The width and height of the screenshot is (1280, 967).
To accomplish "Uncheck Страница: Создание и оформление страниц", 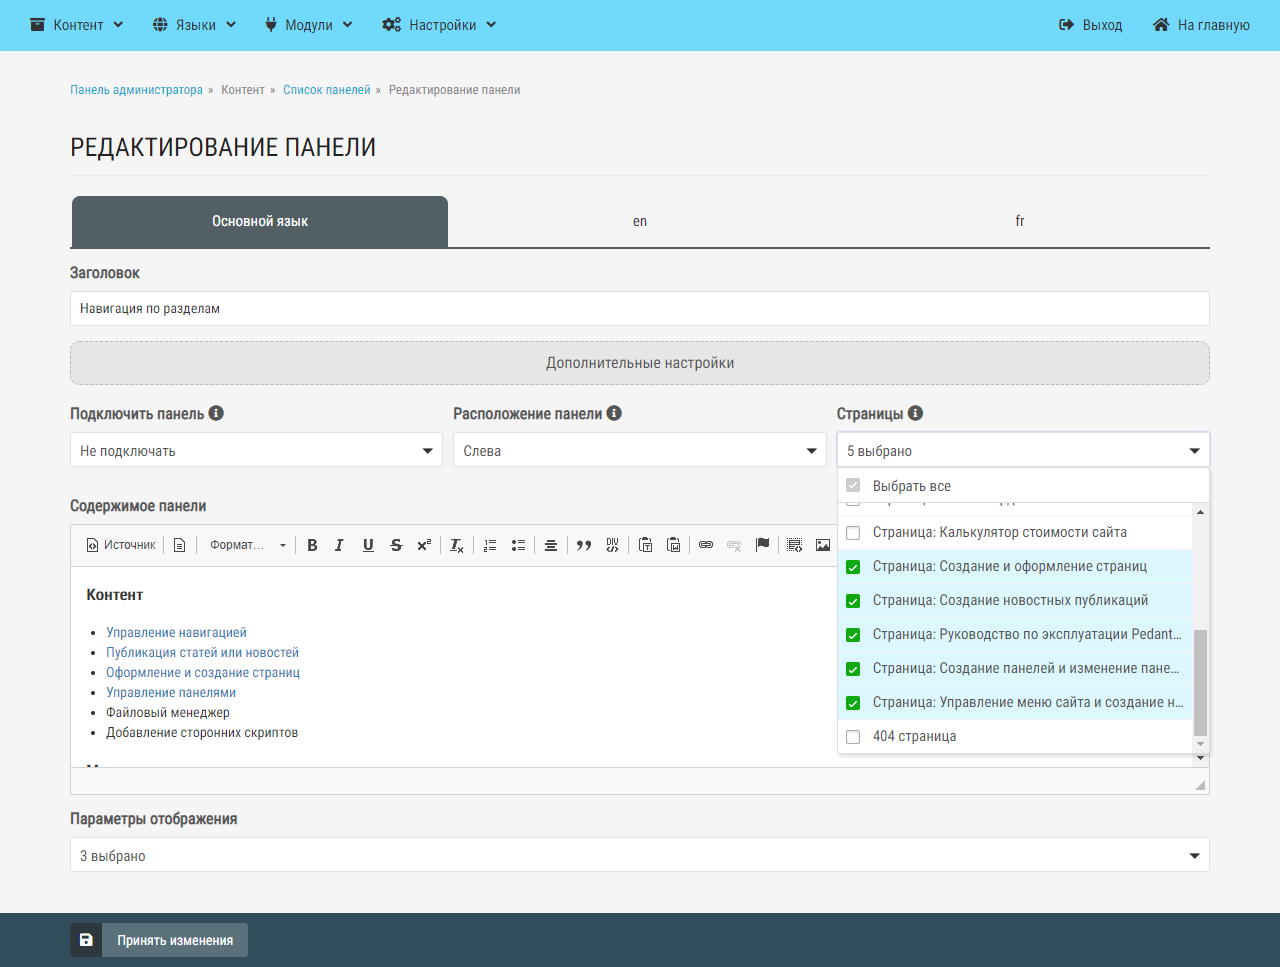I will point(853,567).
